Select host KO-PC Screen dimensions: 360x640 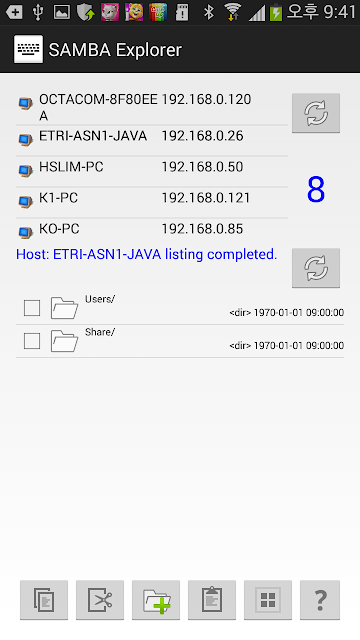(152, 231)
